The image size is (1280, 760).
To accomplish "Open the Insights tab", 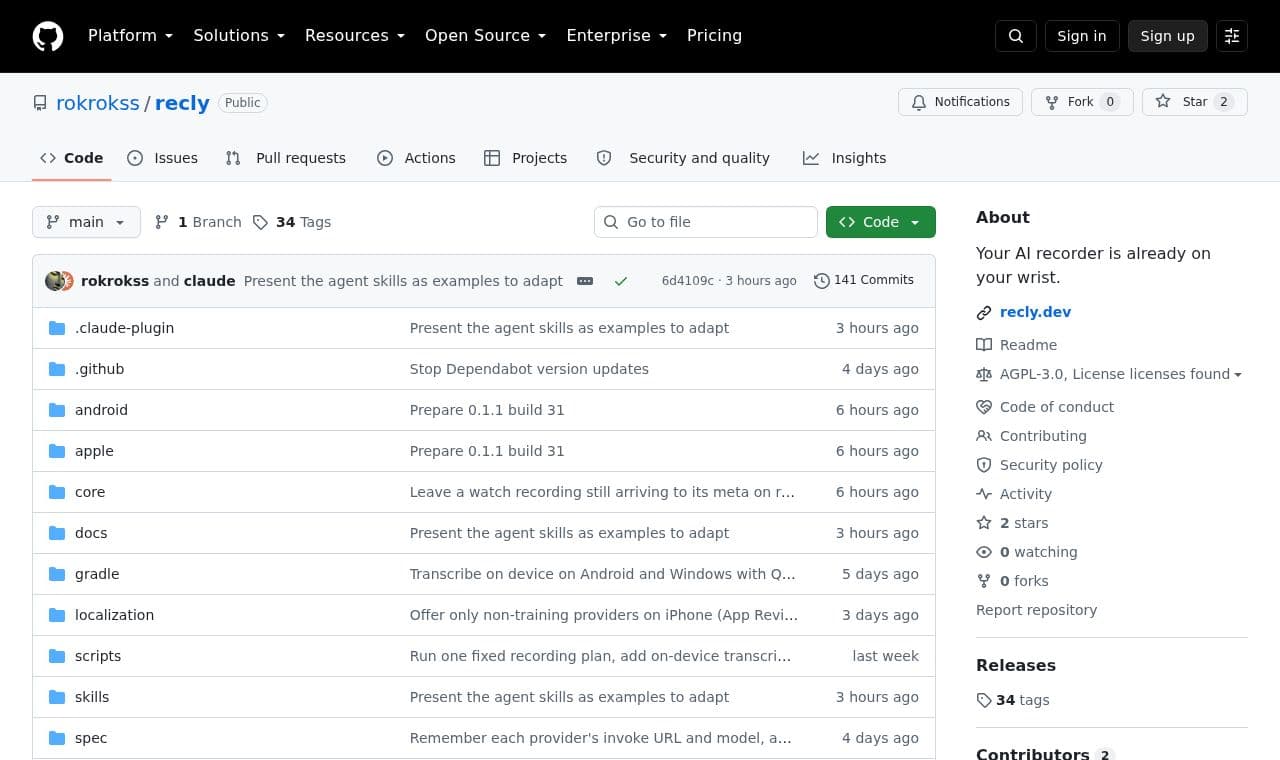I will [845, 158].
